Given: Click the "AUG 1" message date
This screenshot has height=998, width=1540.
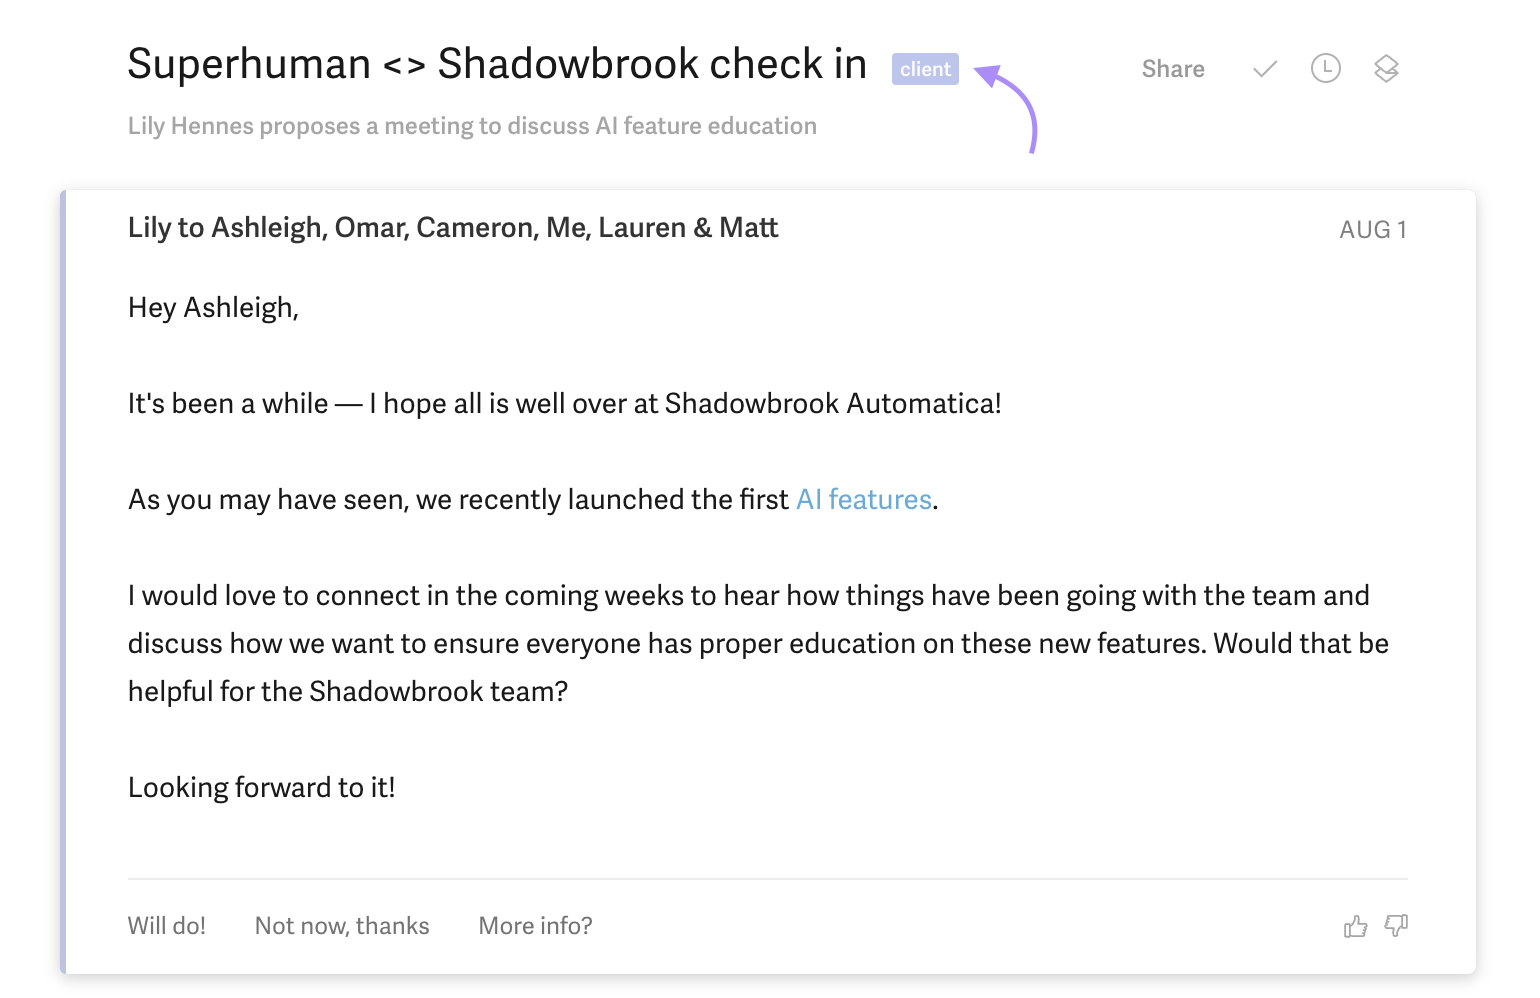Looking at the screenshot, I should [1372, 230].
